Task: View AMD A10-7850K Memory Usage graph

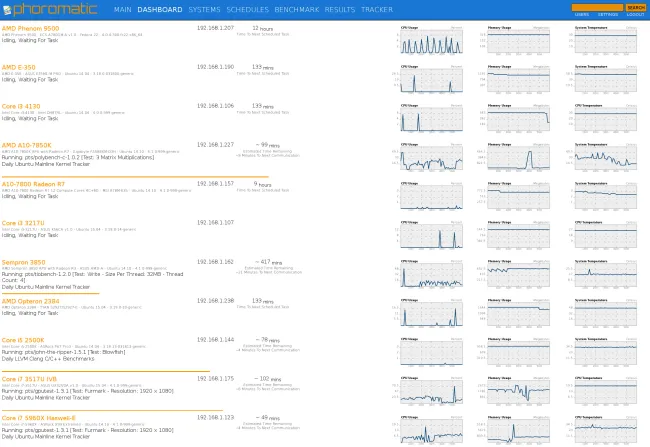Action: tap(518, 158)
